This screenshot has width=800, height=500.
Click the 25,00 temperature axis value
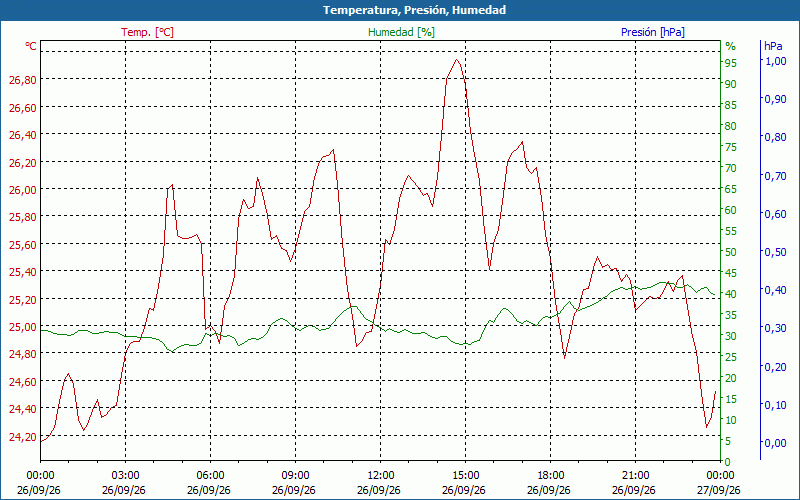click(23, 327)
